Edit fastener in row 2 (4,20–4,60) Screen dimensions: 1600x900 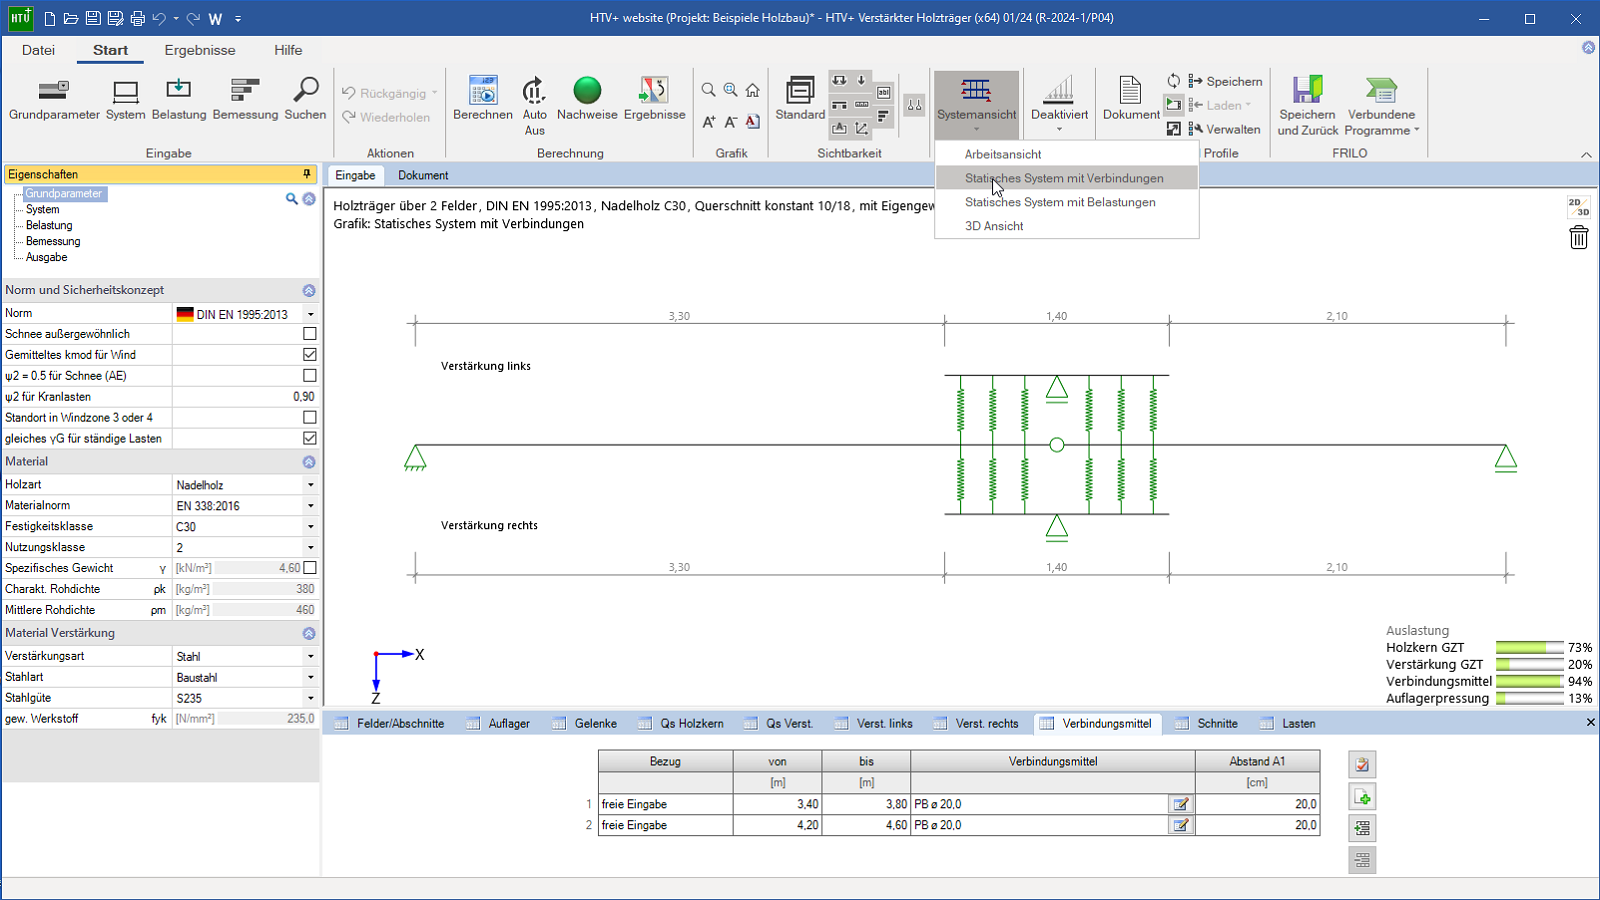pos(1181,825)
